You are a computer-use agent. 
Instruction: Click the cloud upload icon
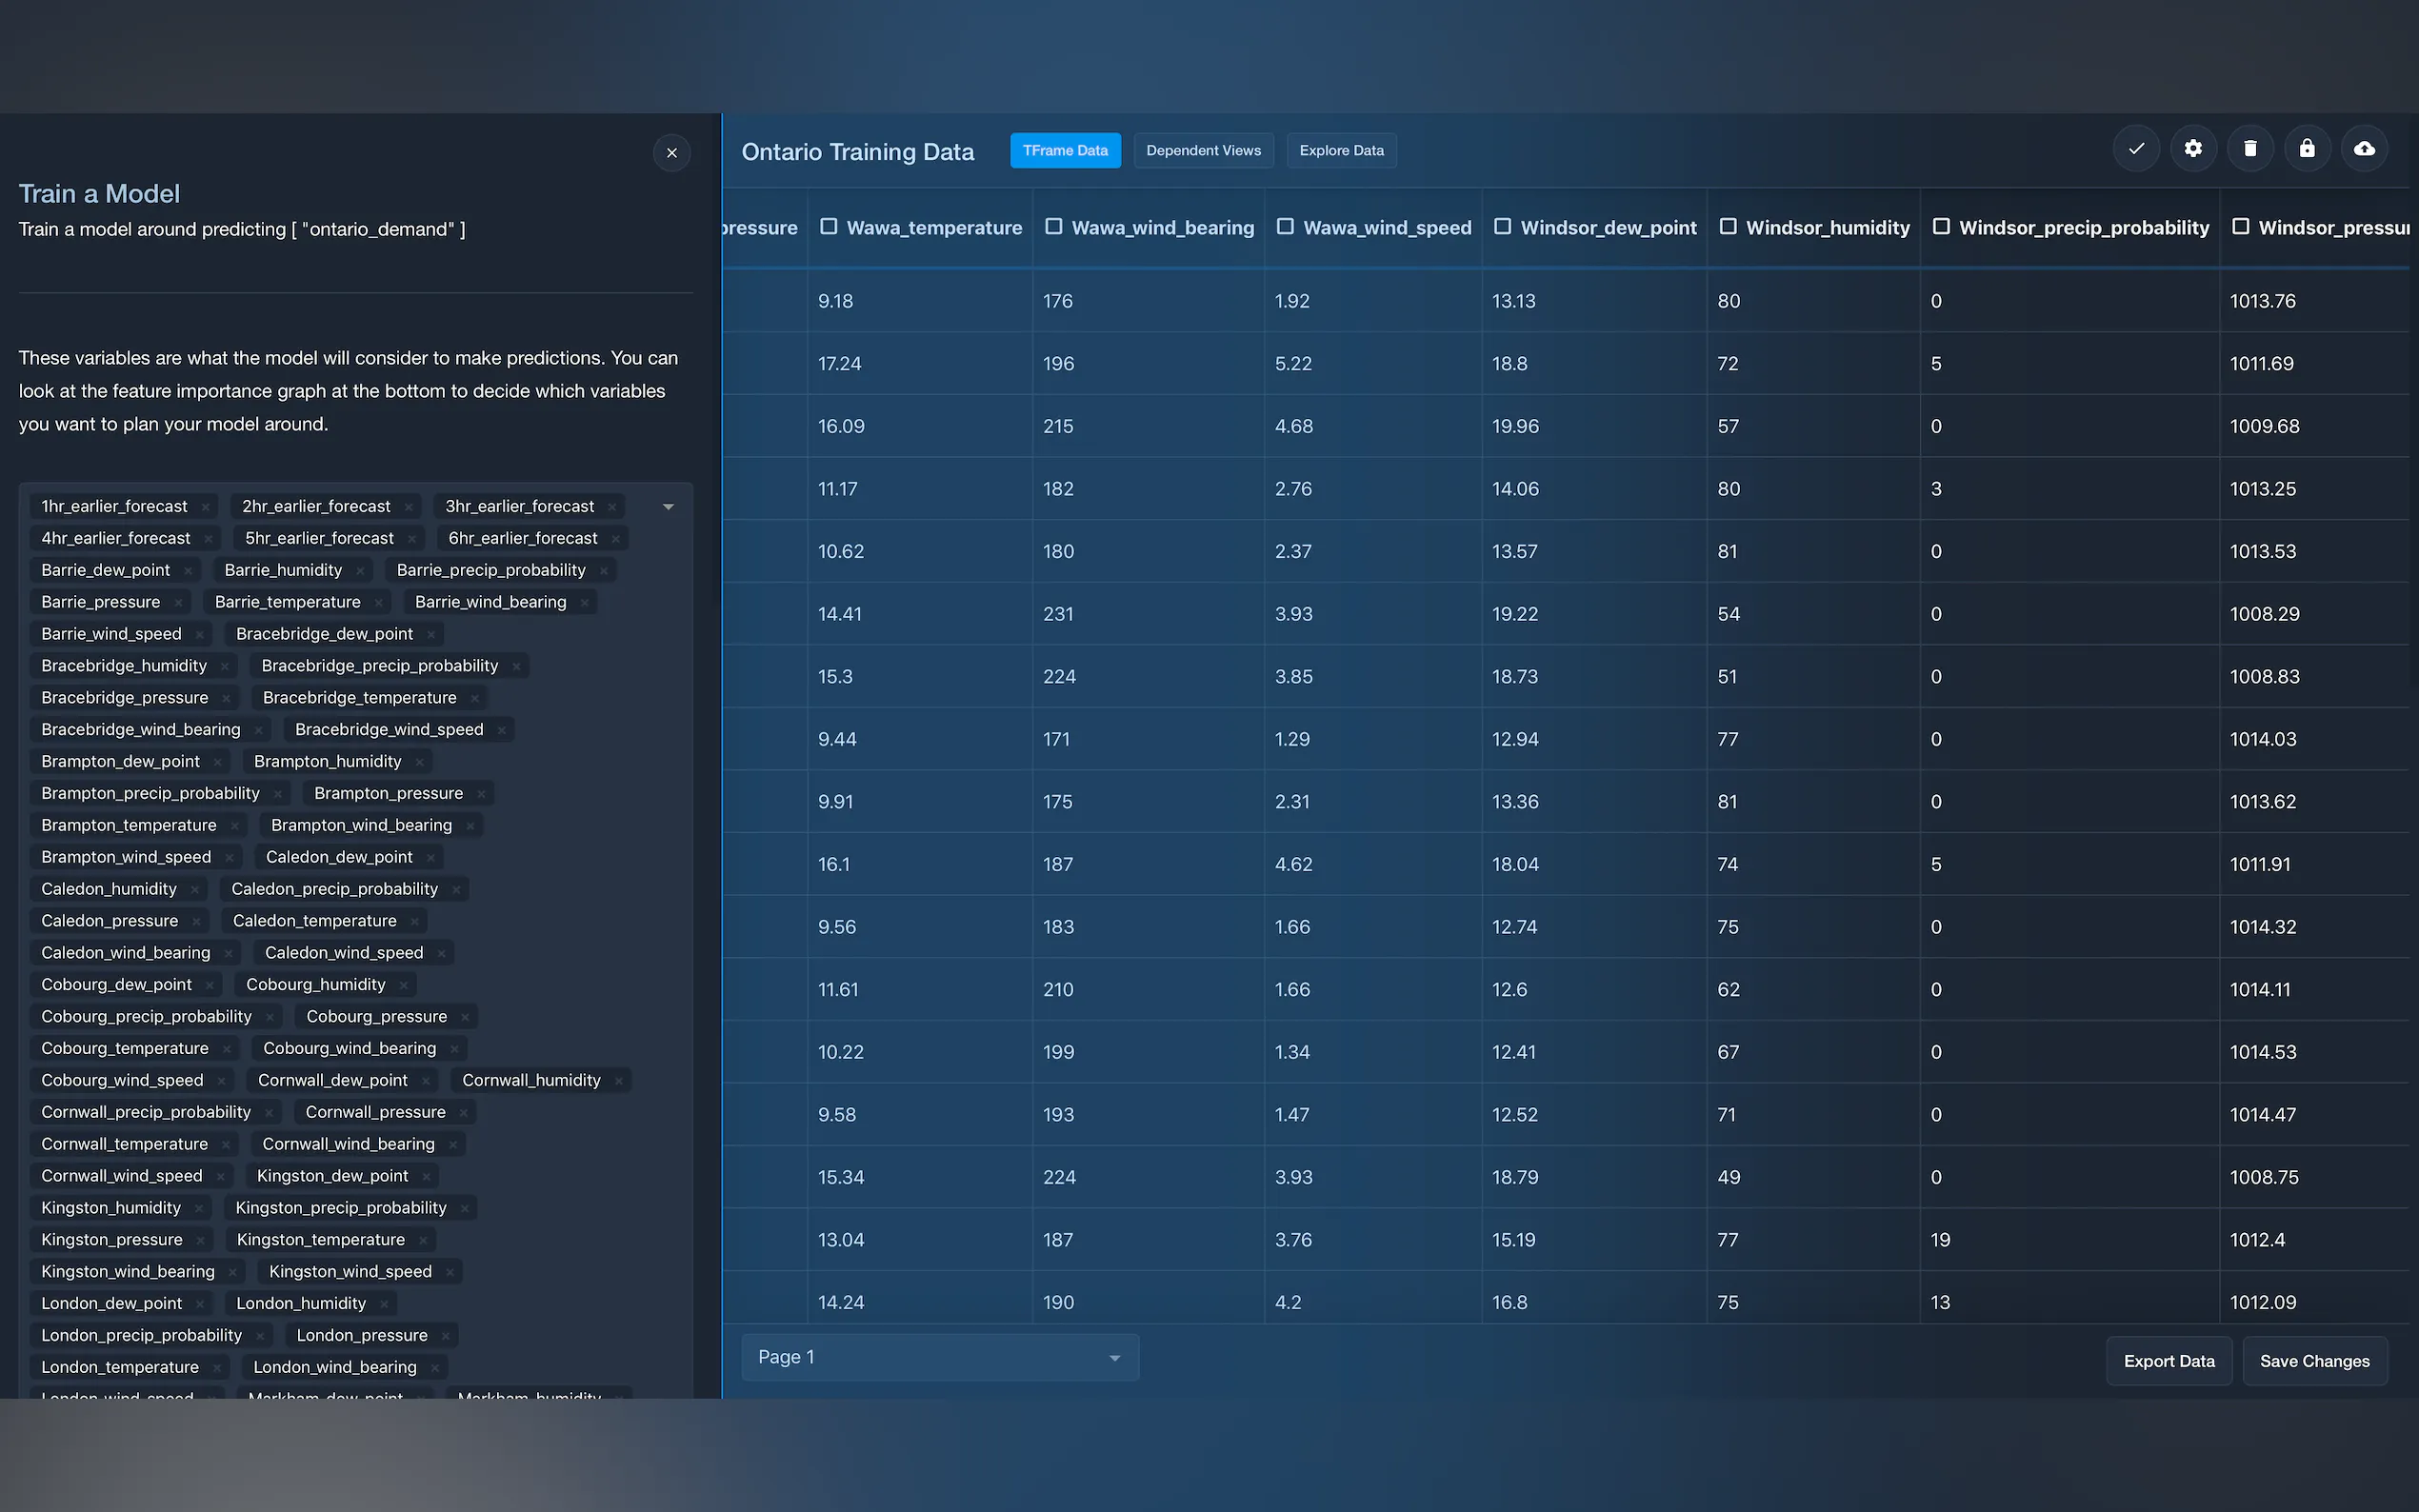tap(2364, 149)
